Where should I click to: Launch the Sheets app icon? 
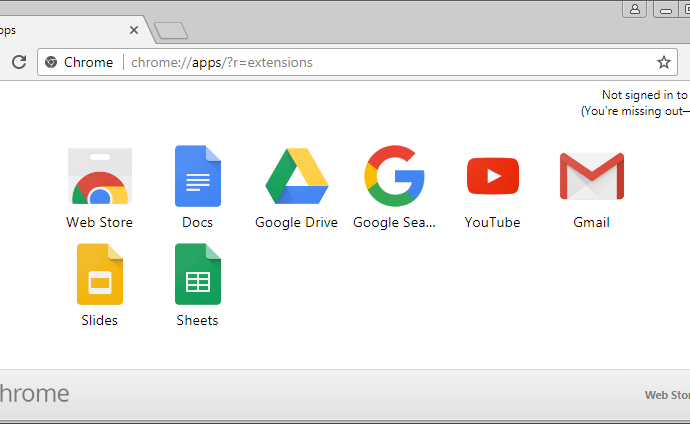coord(198,274)
